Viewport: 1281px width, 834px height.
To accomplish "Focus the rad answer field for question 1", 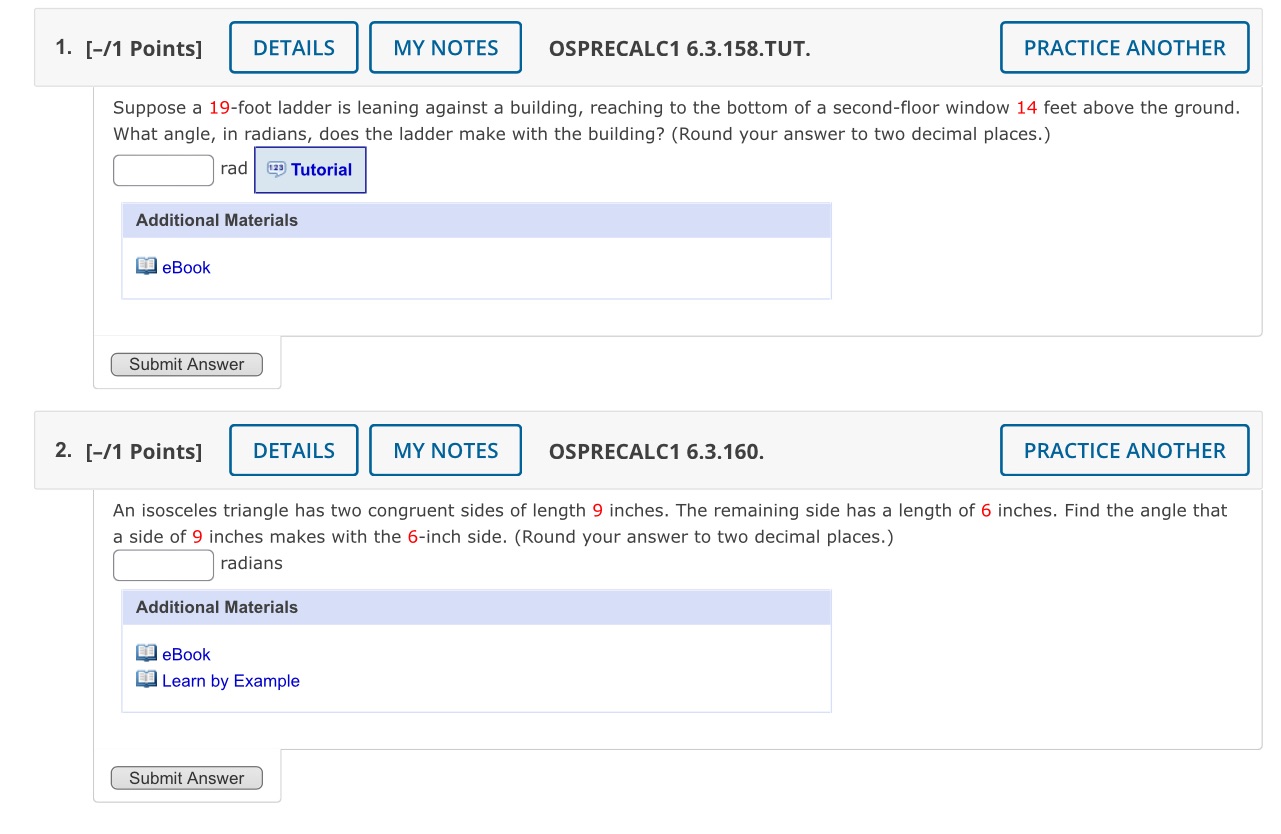I will tap(164, 170).
